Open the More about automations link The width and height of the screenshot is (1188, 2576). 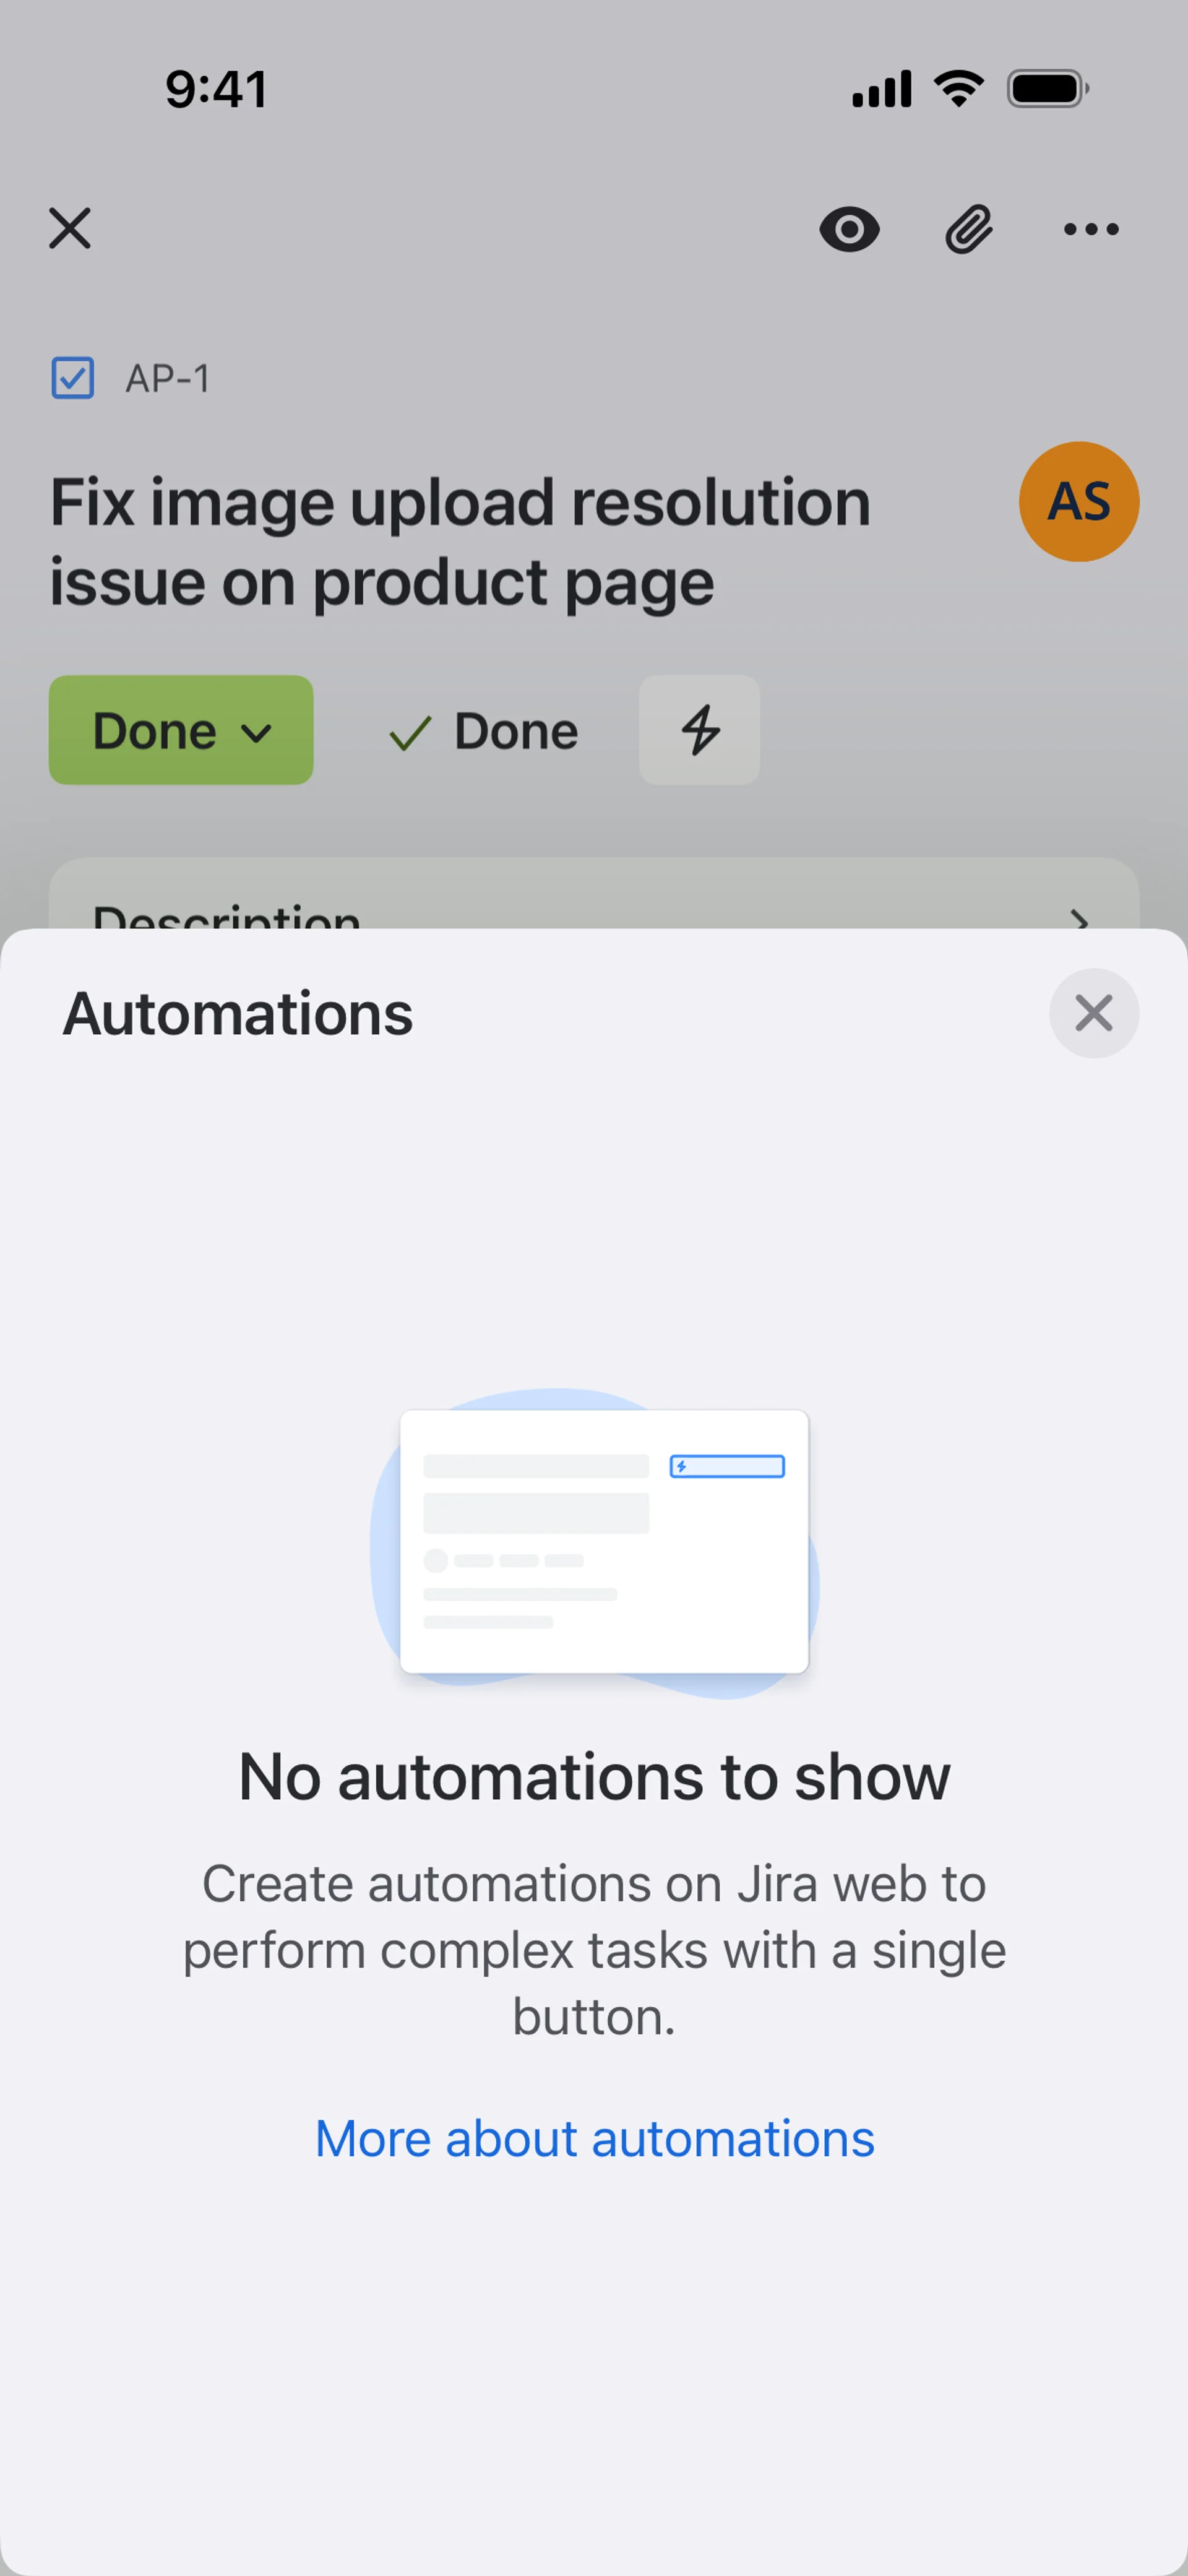pyautogui.click(x=595, y=2139)
